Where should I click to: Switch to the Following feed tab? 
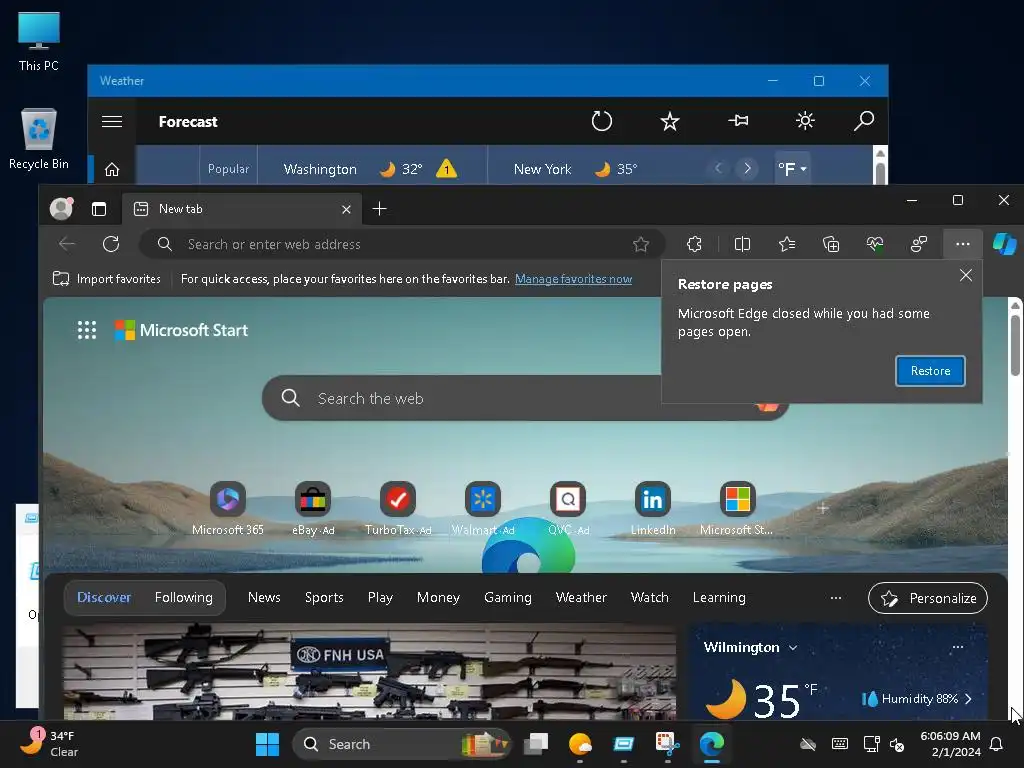pos(184,598)
